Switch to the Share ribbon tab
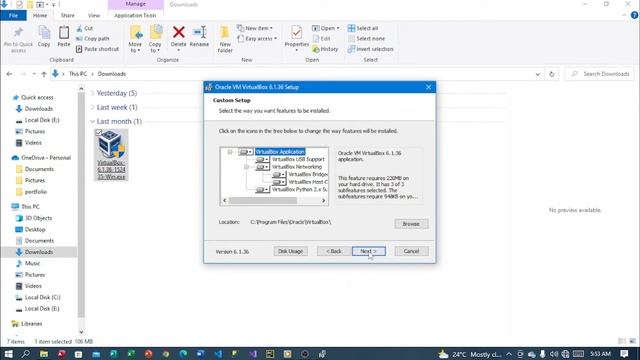 (x=68, y=16)
